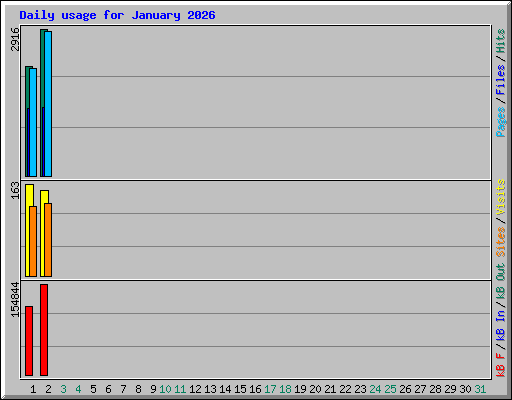Click the 'Hits' legend label

pyautogui.click(x=500, y=41)
